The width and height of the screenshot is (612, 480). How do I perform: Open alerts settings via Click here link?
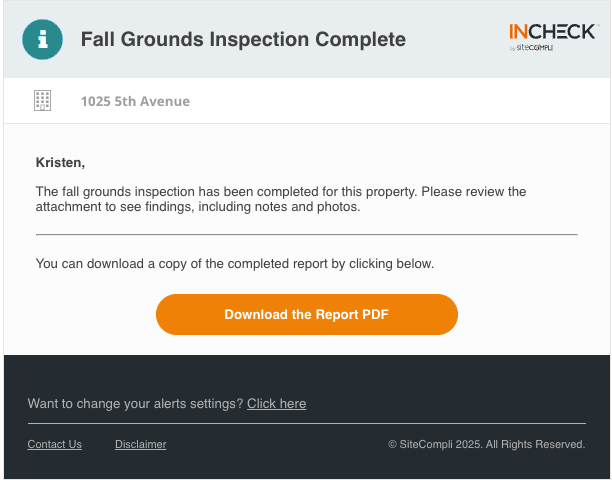coord(276,404)
